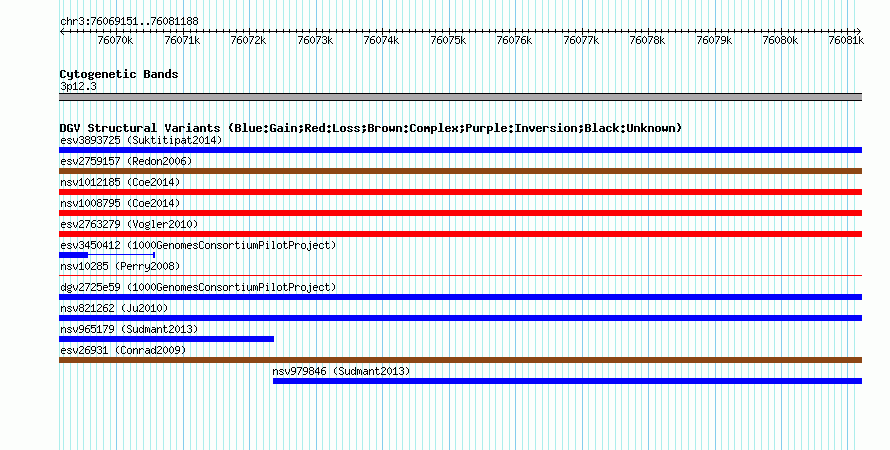Viewport: 890px width, 450px height.
Task: Select the red nsv1008795 loss bar
Action: click(460, 213)
